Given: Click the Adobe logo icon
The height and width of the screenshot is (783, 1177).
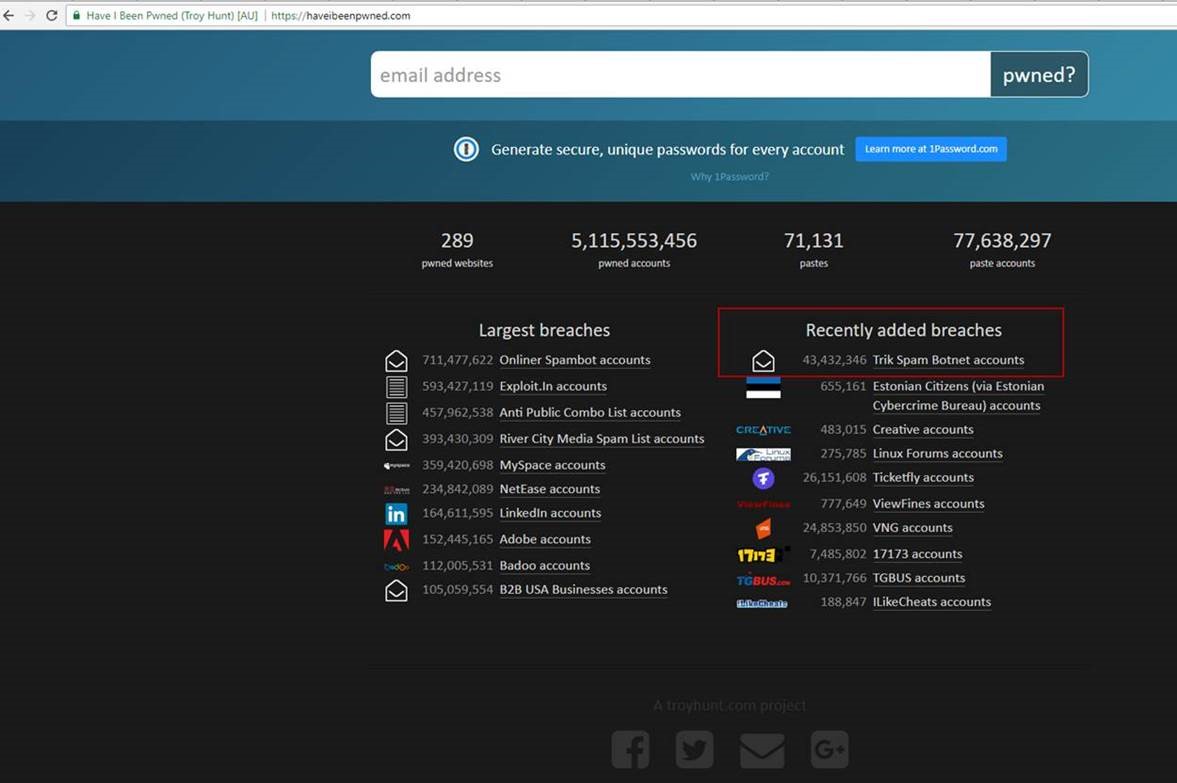Looking at the screenshot, I should (x=396, y=540).
